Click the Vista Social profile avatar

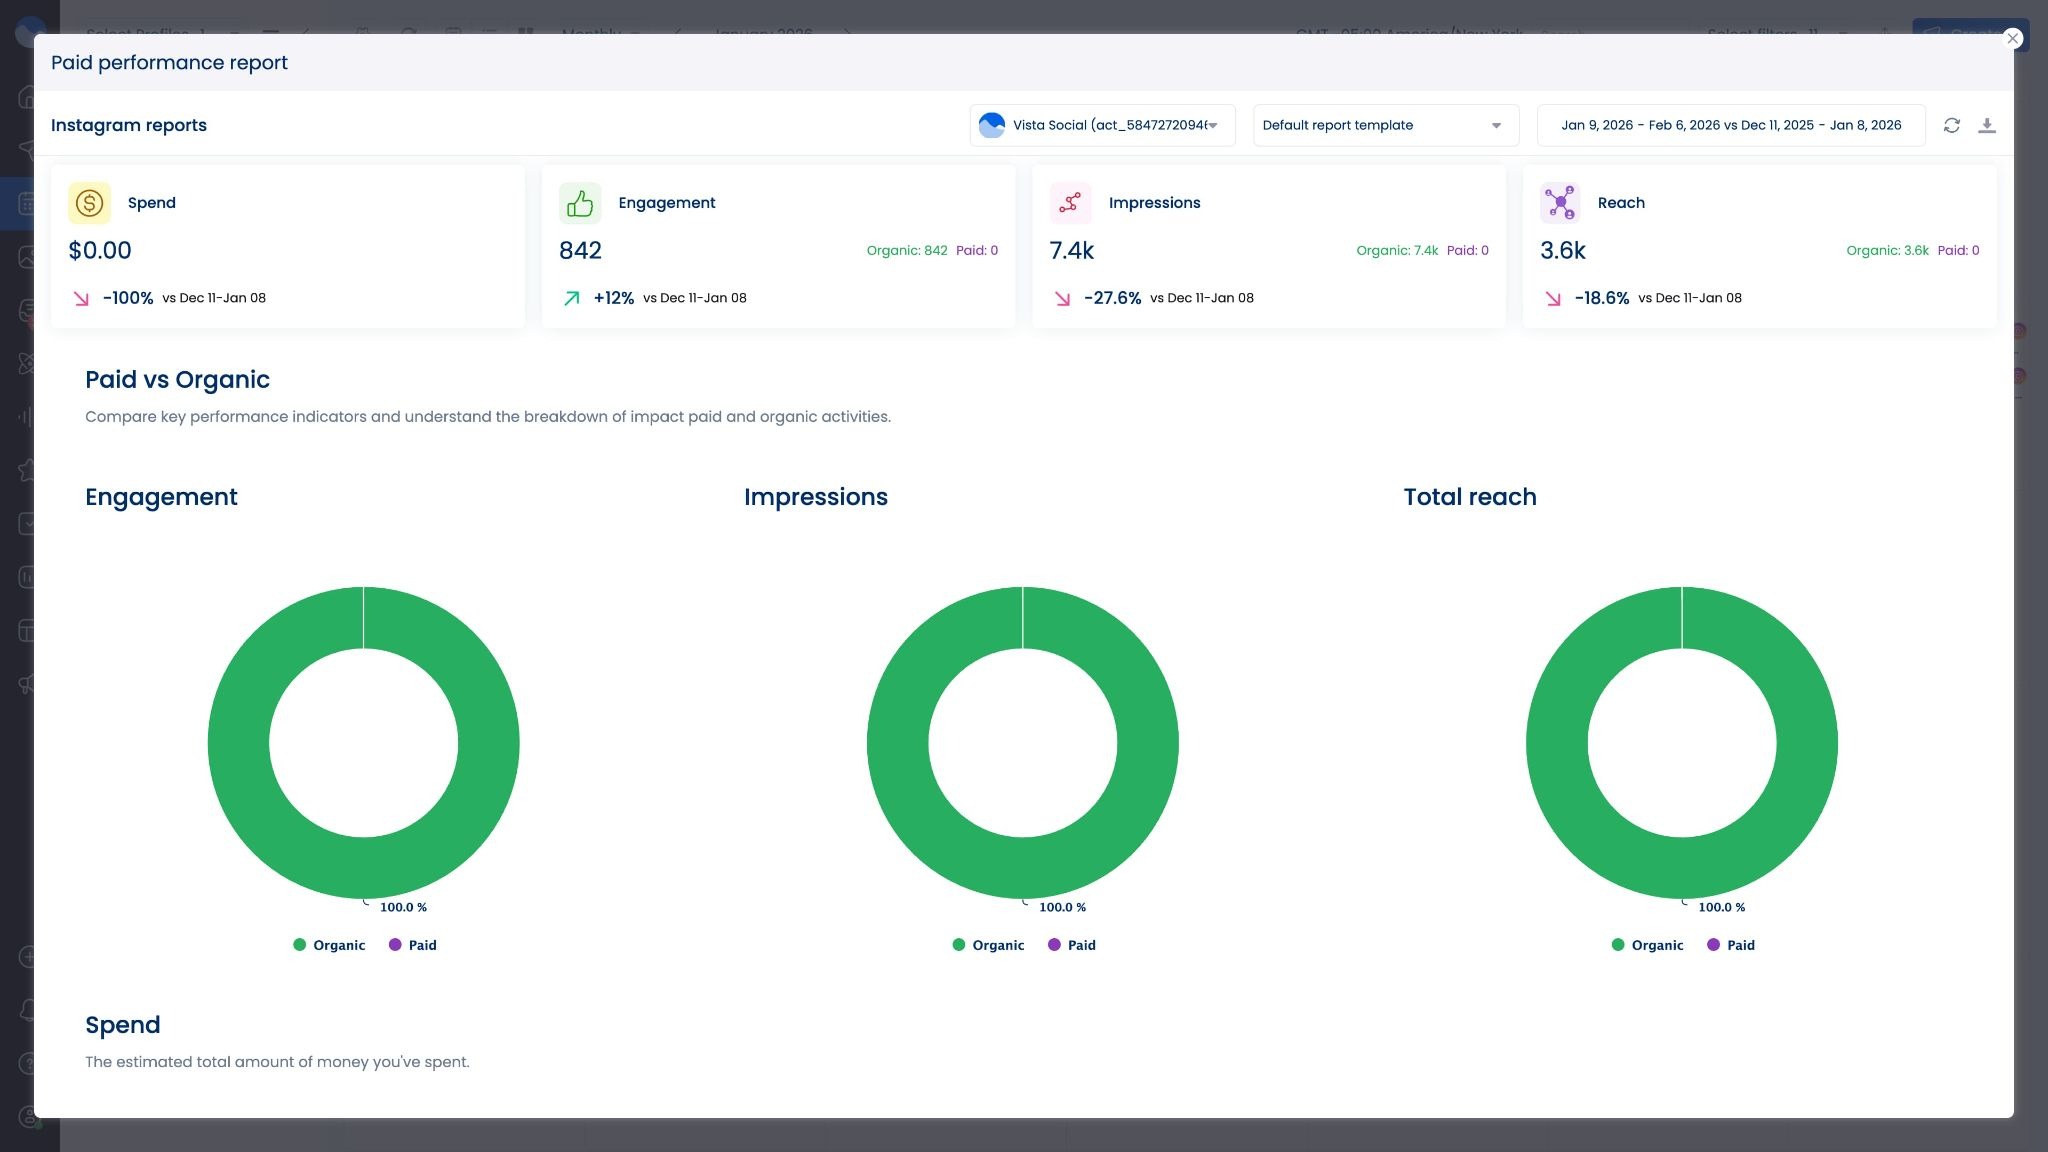[991, 125]
